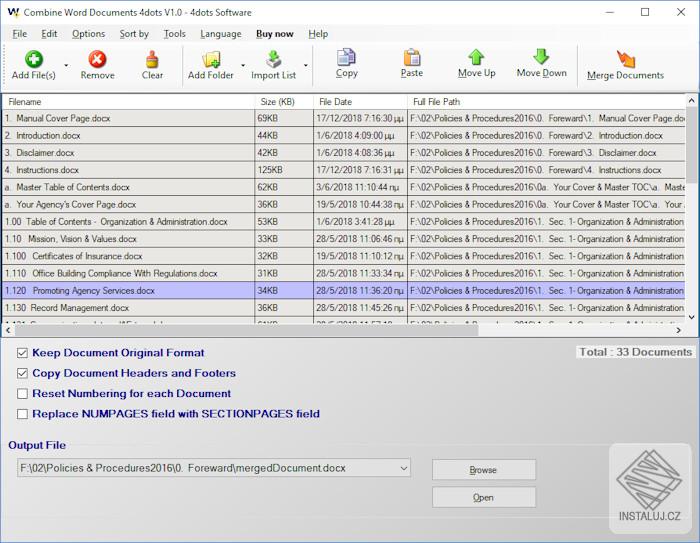Sort by File Date column header
The width and height of the screenshot is (700, 543).
point(360,102)
